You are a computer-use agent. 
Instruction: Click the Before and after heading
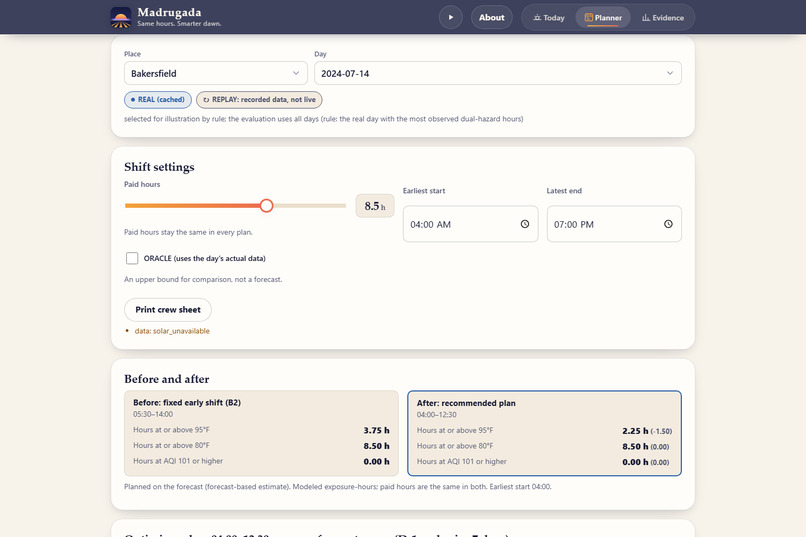(x=167, y=379)
